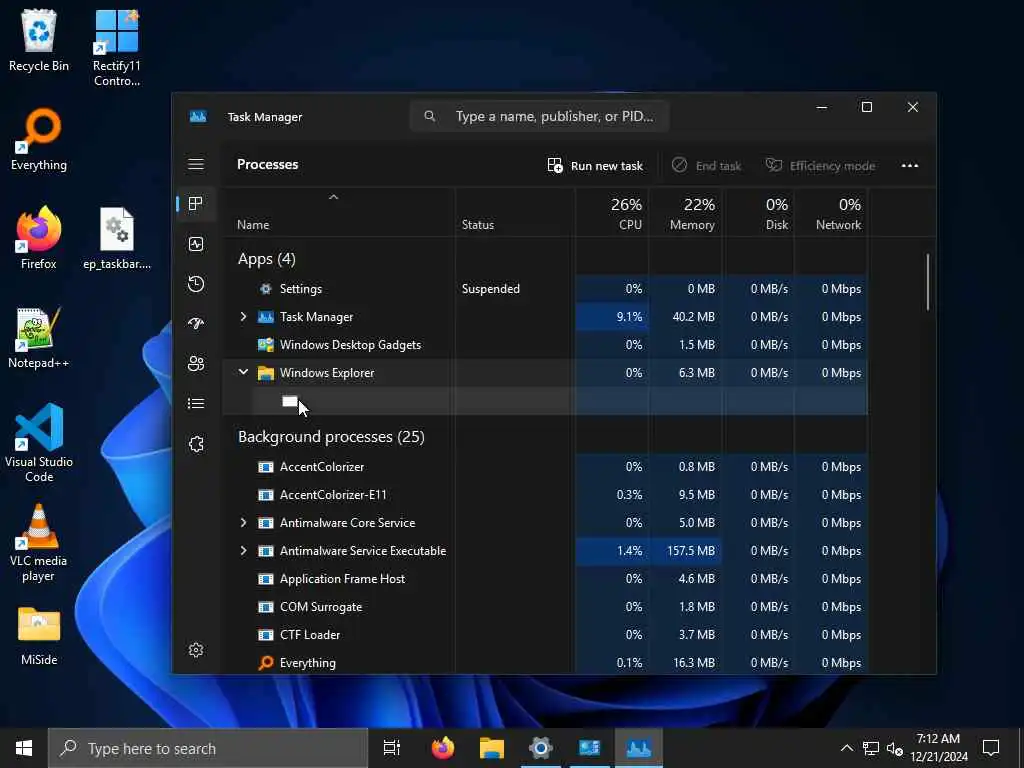
Task: Select the Notepad++ desktop shortcut
Action: tap(39, 338)
